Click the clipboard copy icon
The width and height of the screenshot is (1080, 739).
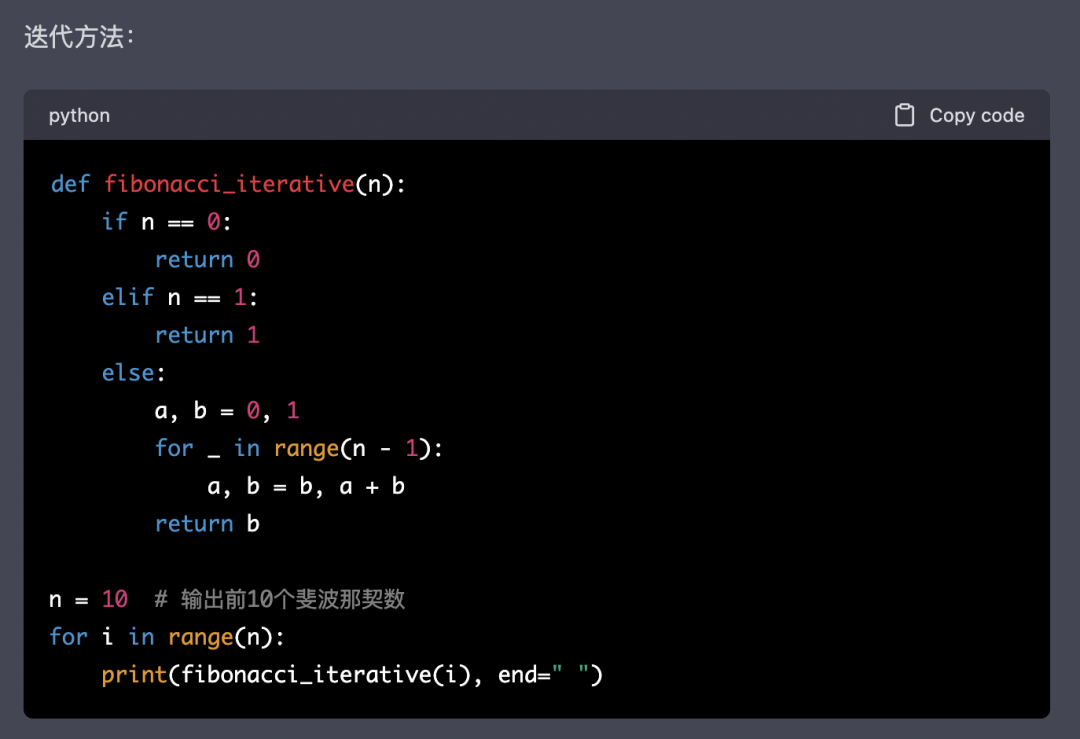[x=904, y=115]
